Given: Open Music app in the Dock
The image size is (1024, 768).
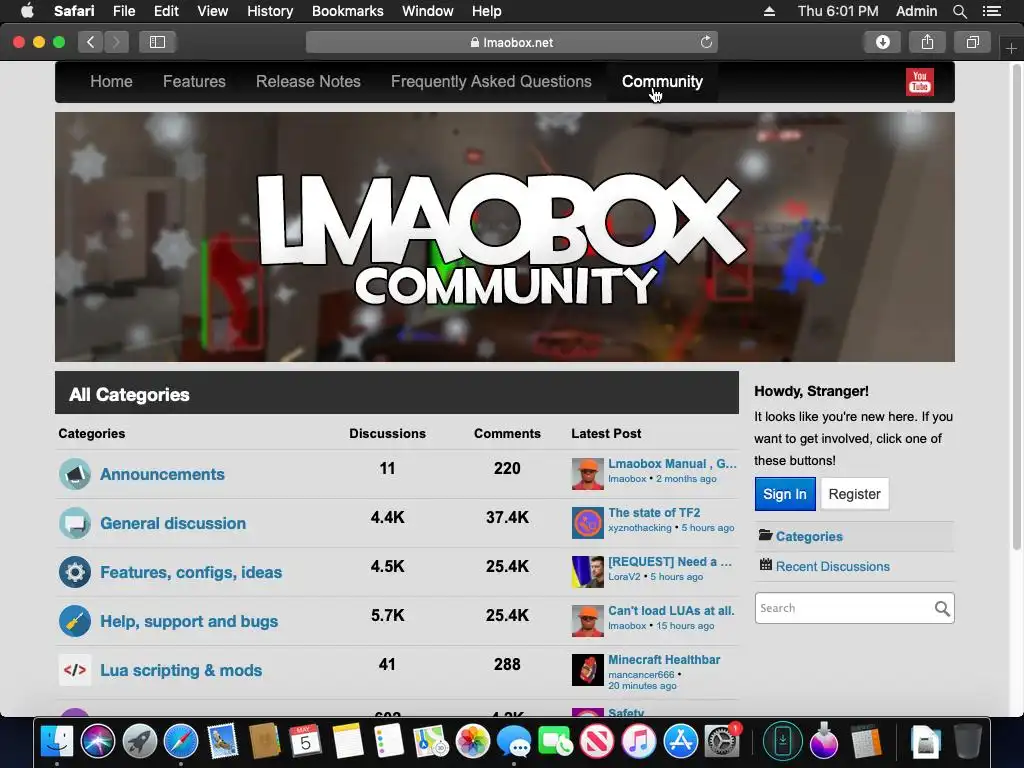Looking at the screenshot, I should point(639,741).
